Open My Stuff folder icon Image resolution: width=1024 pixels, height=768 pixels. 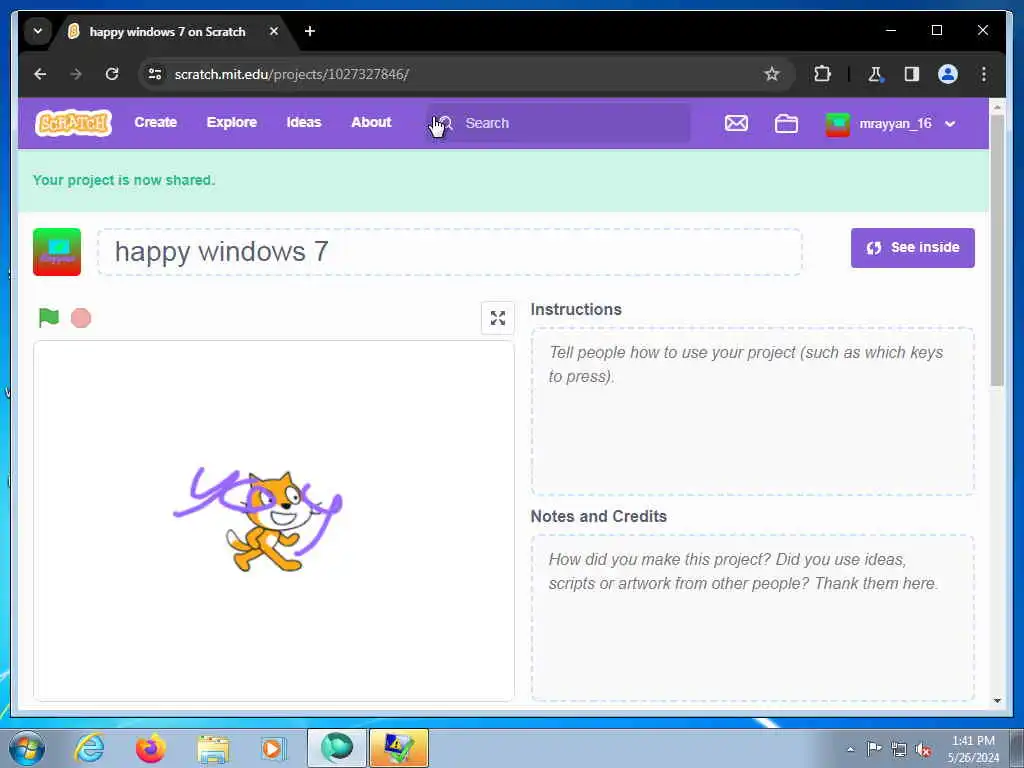(786, 123)
